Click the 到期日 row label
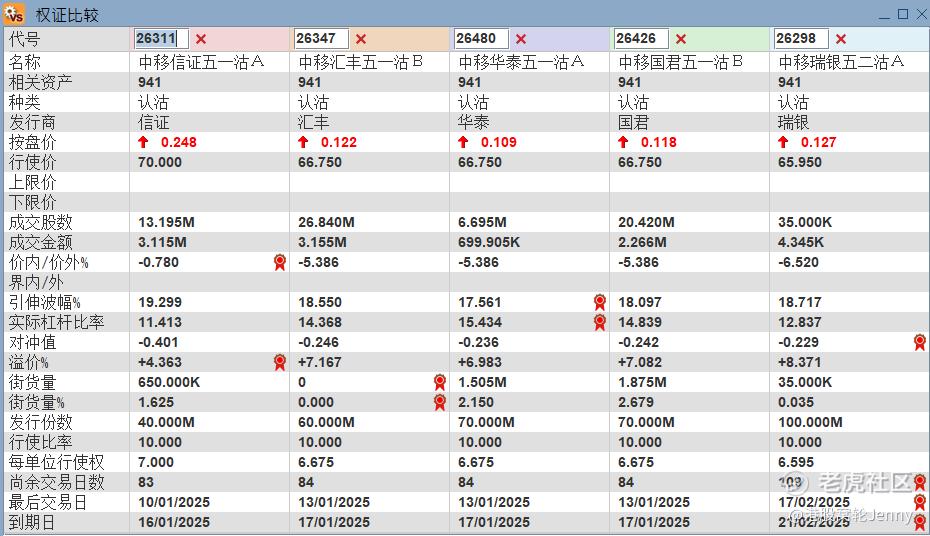This screenshot has width=930, height=536. [32, 522]
